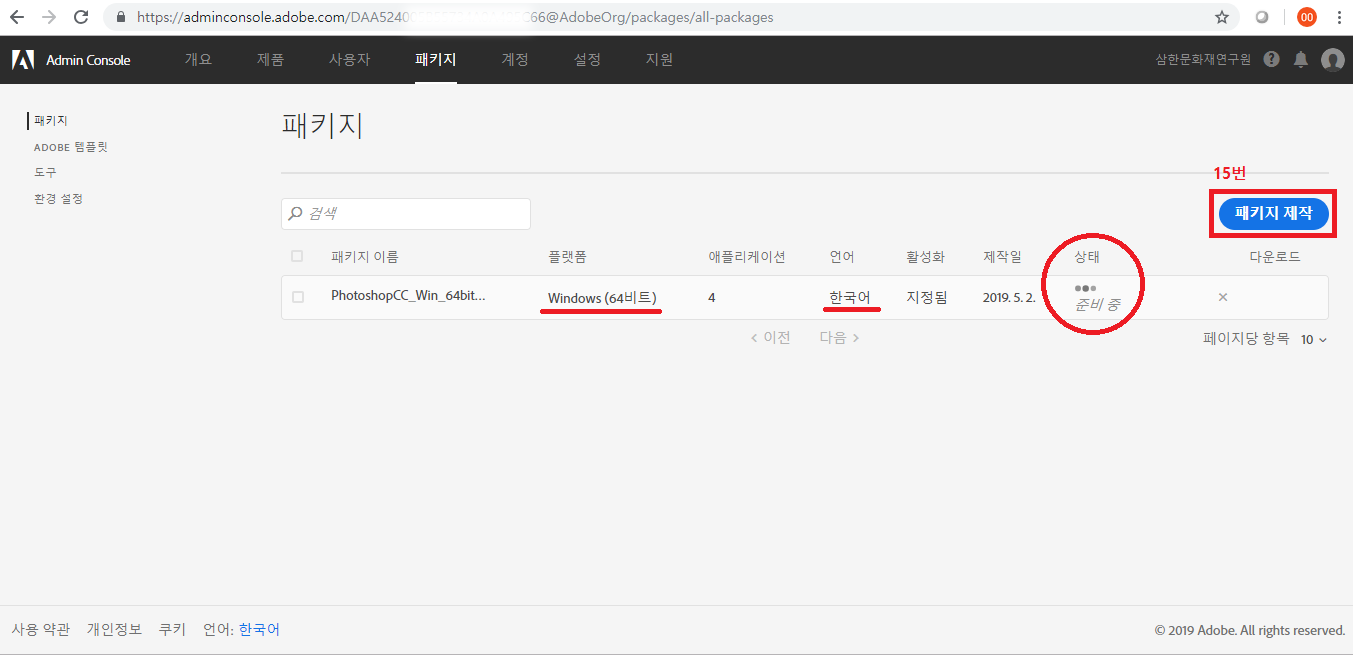This screenshot has height=658, width=1353.
Task: Click the 다음 pagination button
Action: 840,338
